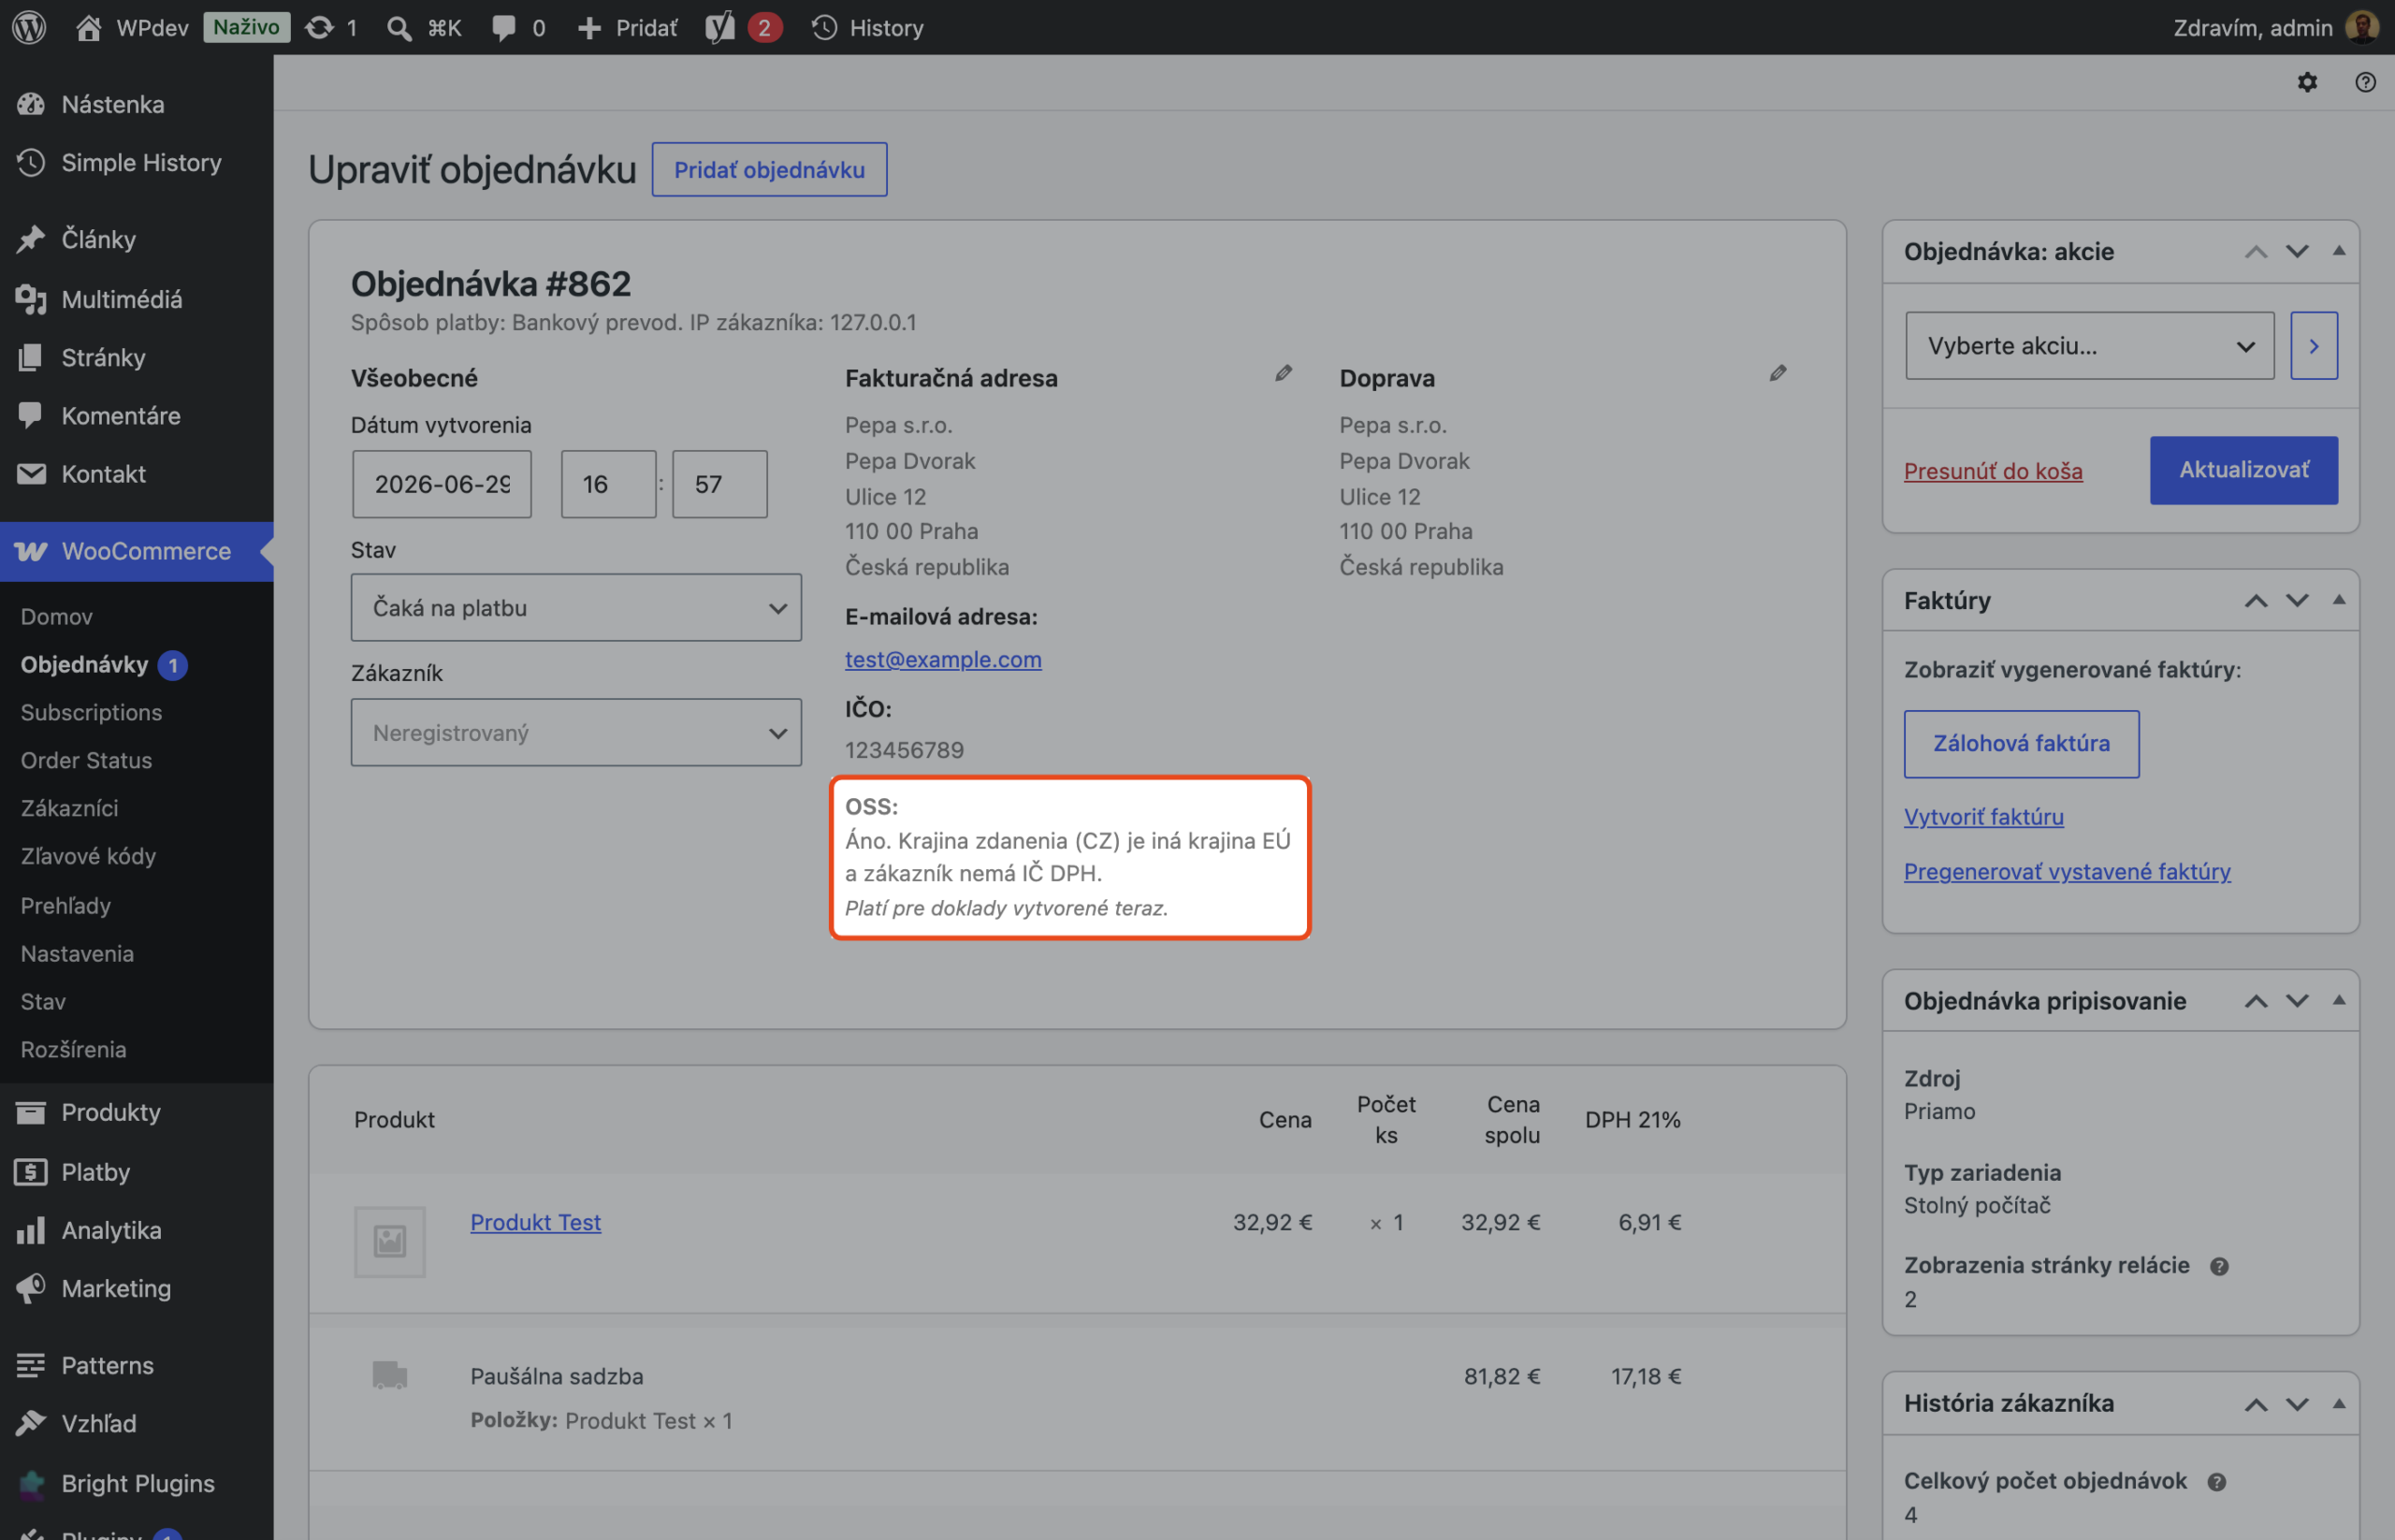
Task: Click the WordPress logo icon
Action: 29,27
